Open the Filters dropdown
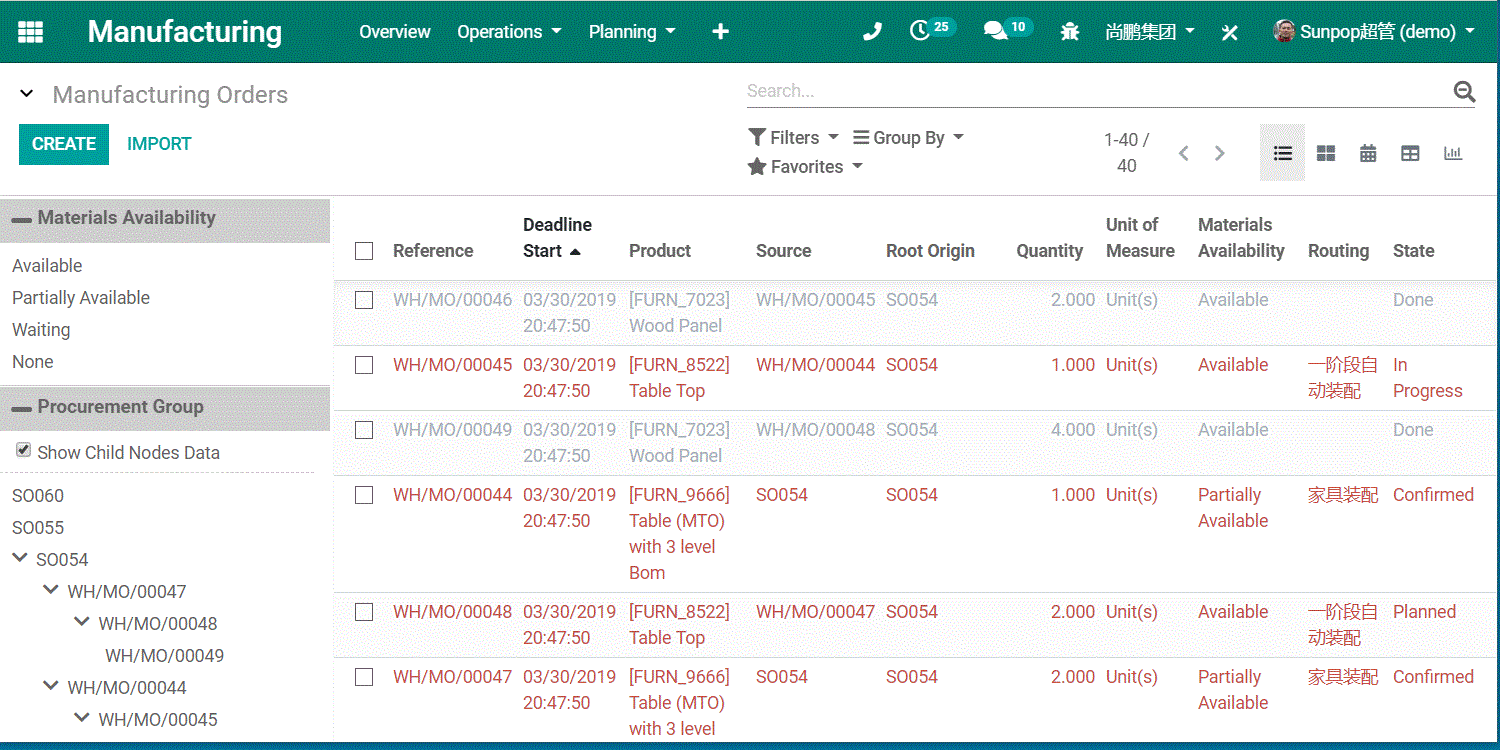Screen dimensions: 1500x750 point(794,138)
